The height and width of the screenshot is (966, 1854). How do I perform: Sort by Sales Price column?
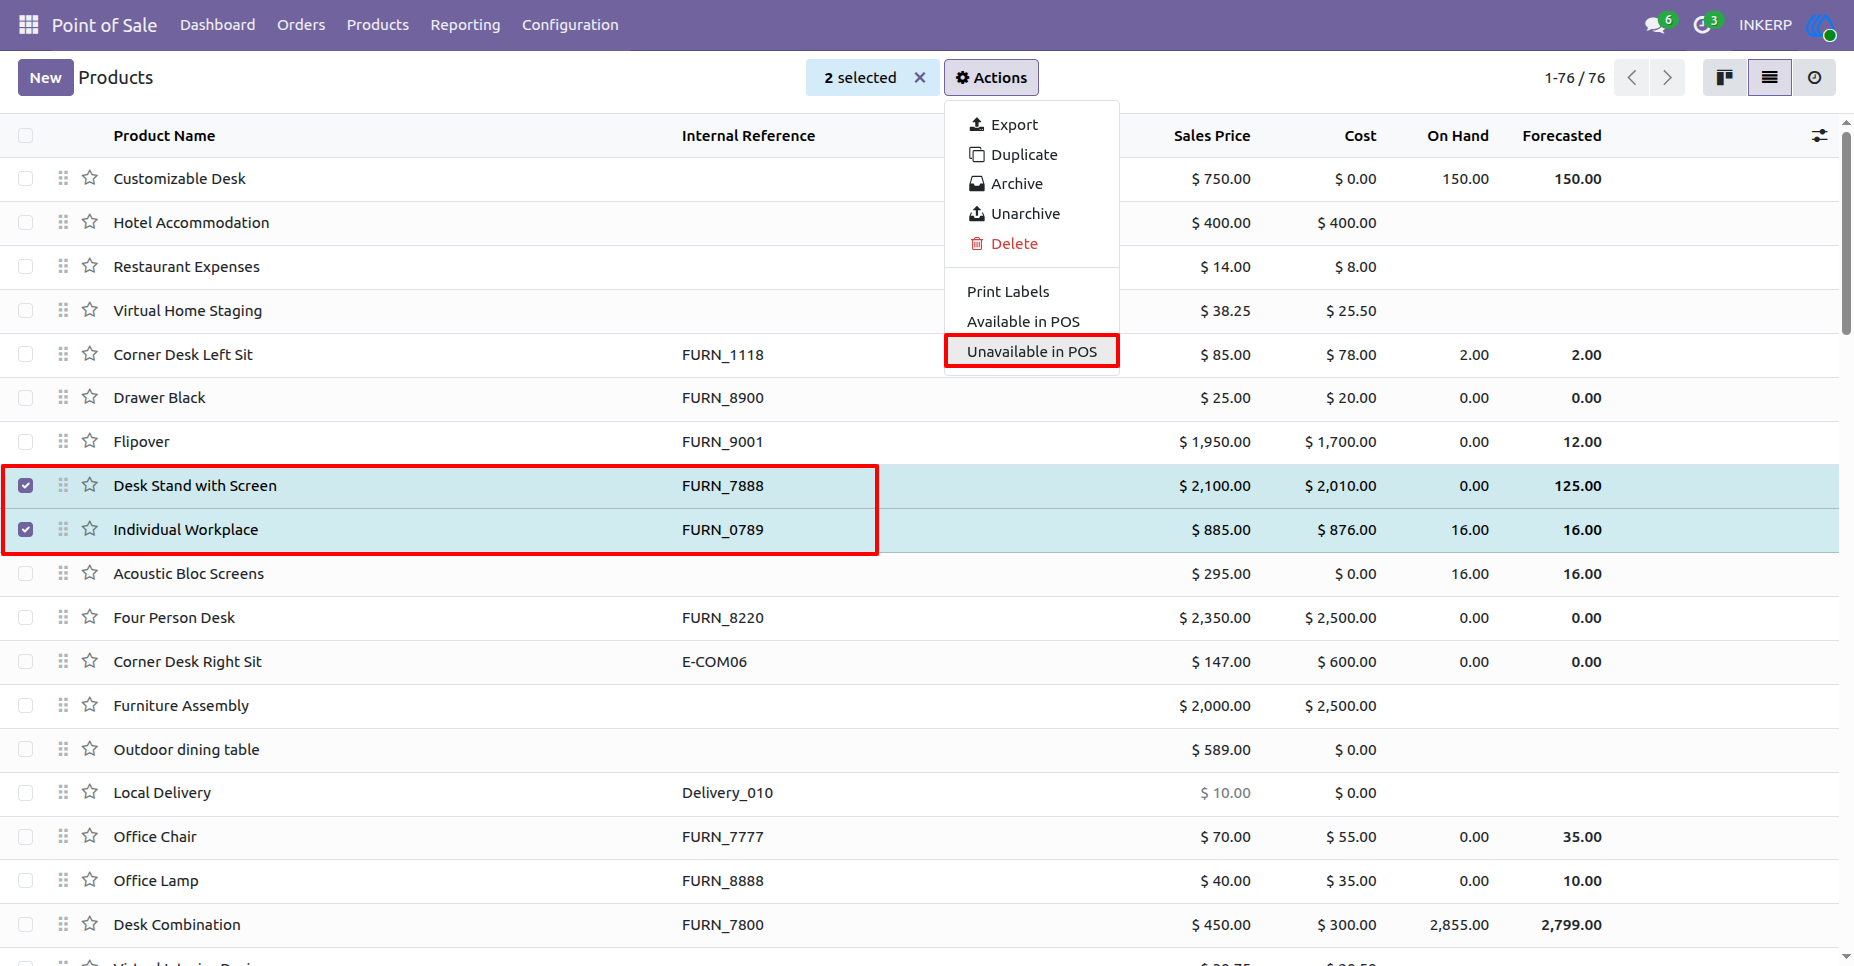[x=1211, y=135]
